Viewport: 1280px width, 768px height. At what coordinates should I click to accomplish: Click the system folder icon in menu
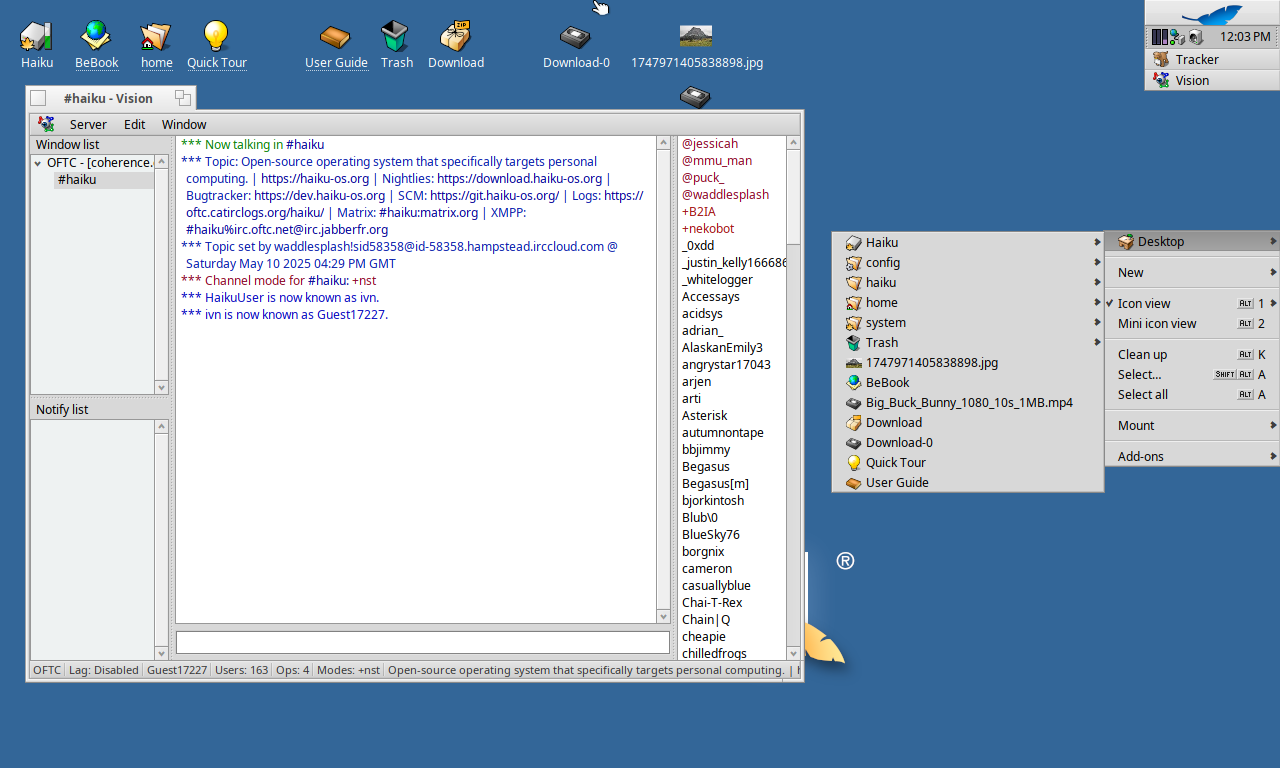click(x=853, y=322)
